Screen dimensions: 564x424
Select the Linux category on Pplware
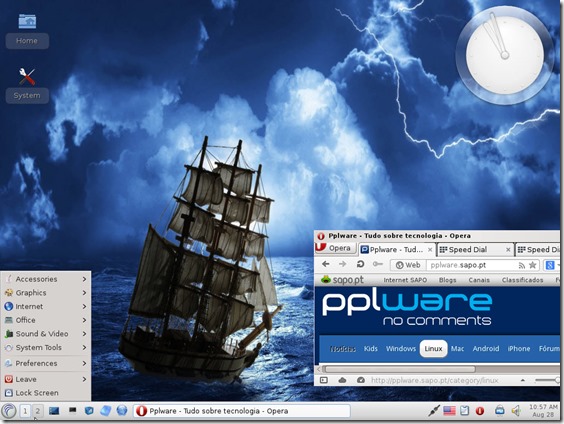click(433, 348)
